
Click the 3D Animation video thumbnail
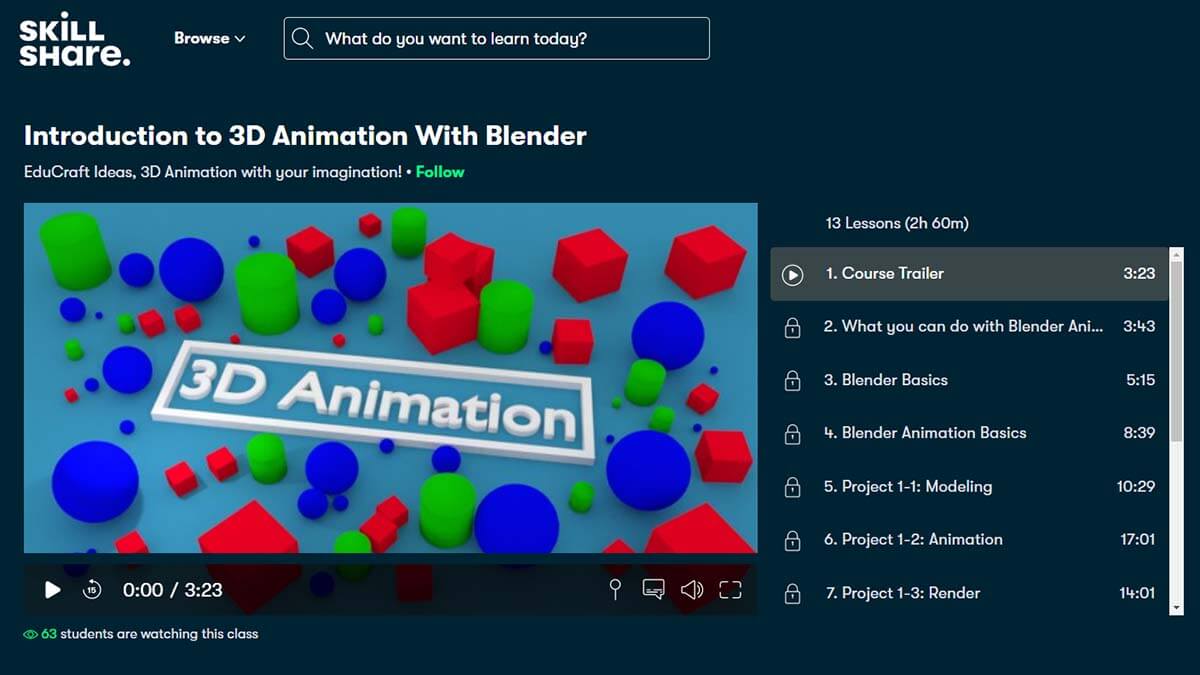[390, 378]
